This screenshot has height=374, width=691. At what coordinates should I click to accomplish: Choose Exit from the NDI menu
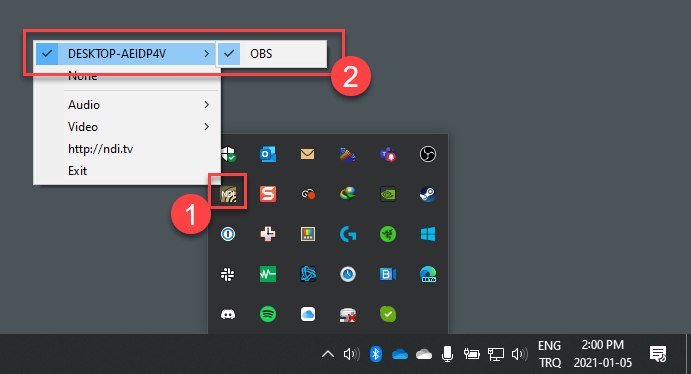[x=127, y=171]
